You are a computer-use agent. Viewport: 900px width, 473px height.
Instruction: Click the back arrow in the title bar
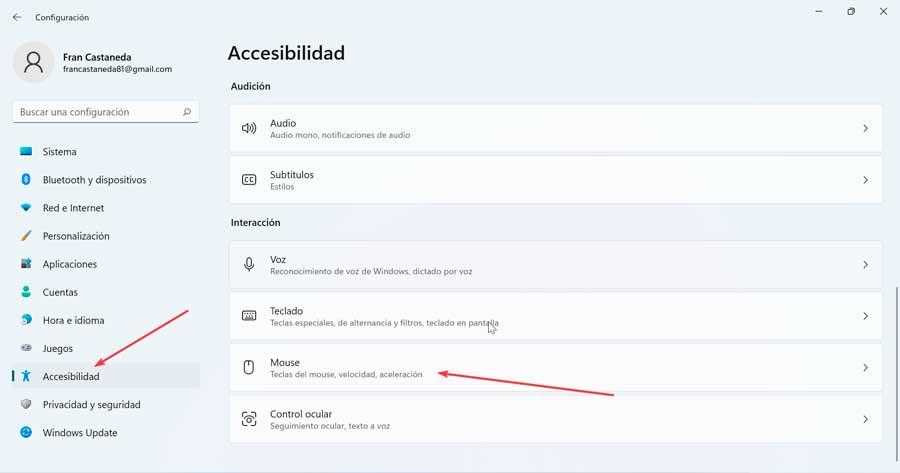click(17, 17)
